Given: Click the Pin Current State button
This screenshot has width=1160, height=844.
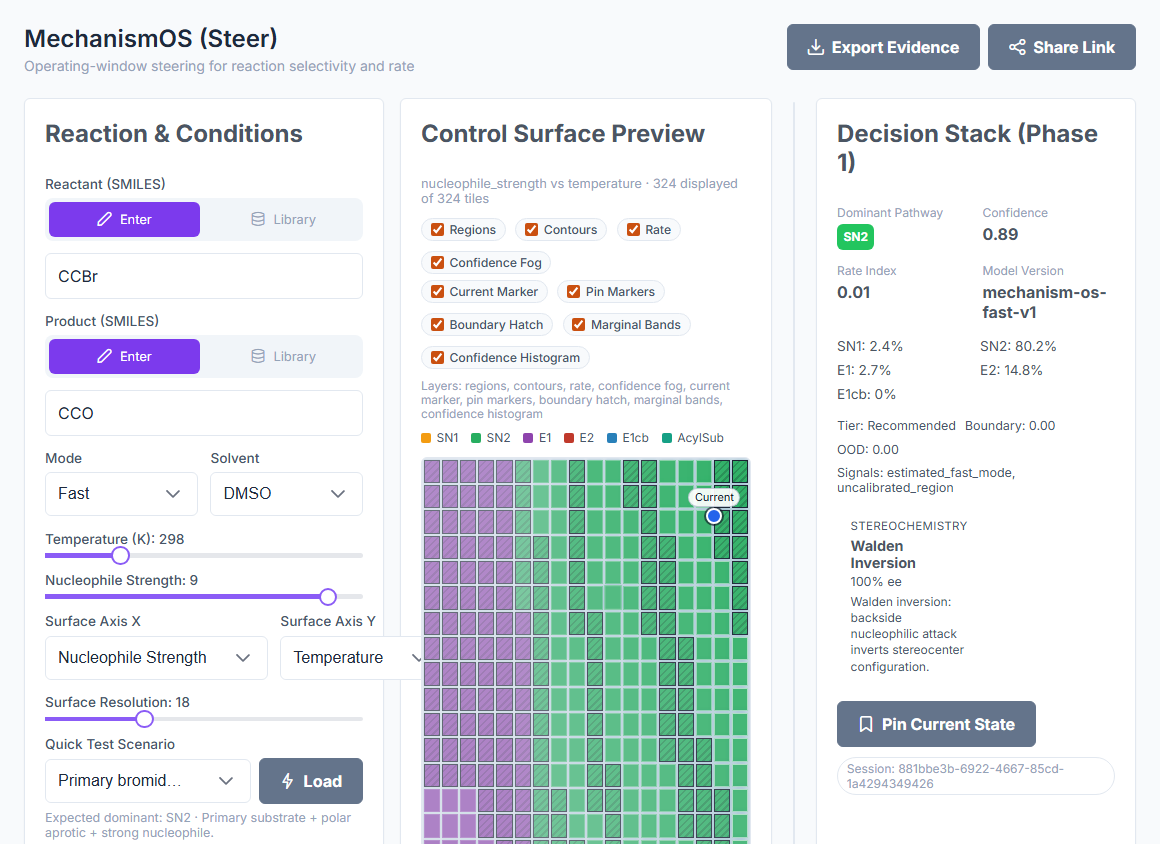Looking at the screenshot, I should [936, 724].
